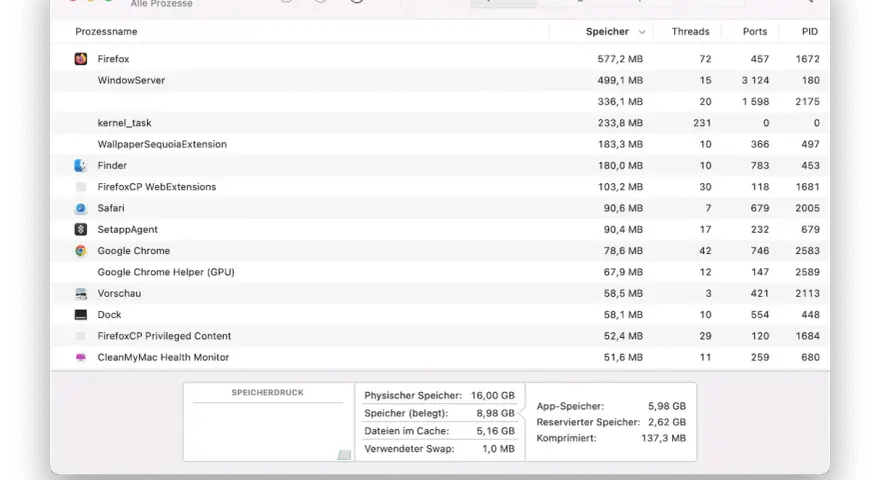Sort by the Threads column header

690,31
